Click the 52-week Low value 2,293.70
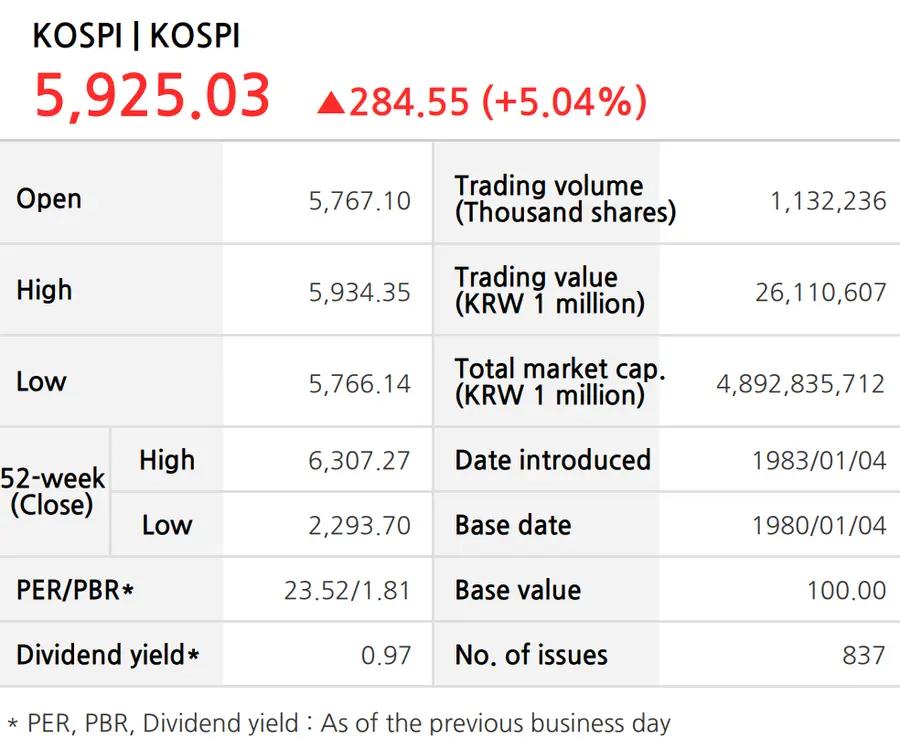The image size is (900, 749). click(359, 526)
